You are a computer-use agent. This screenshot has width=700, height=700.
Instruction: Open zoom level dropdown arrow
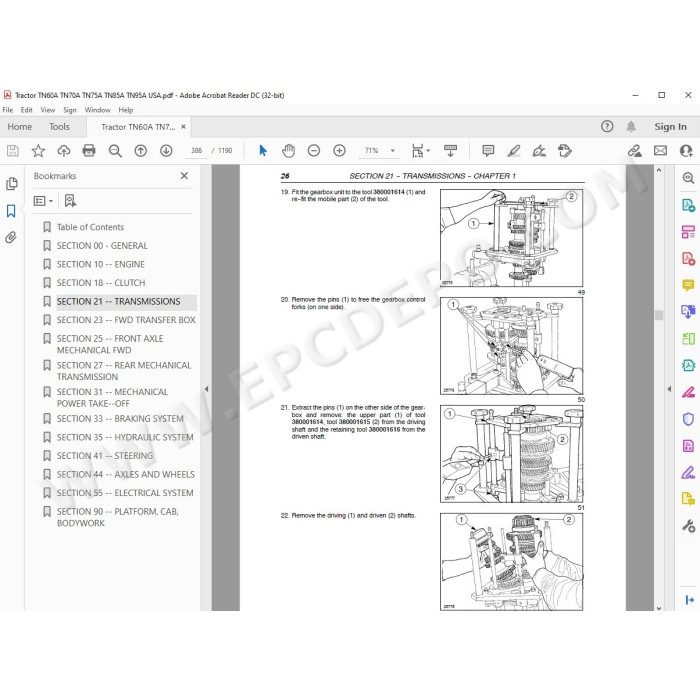click(393, 151)
